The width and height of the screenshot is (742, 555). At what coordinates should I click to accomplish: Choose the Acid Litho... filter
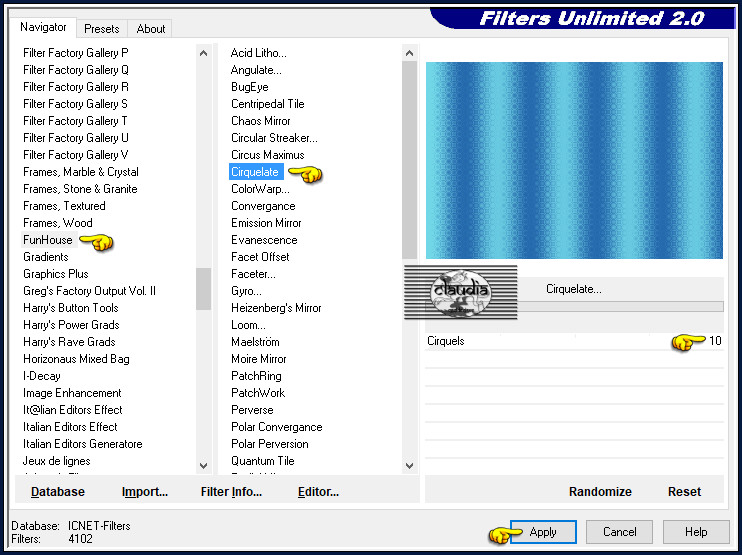coord(258,53)
